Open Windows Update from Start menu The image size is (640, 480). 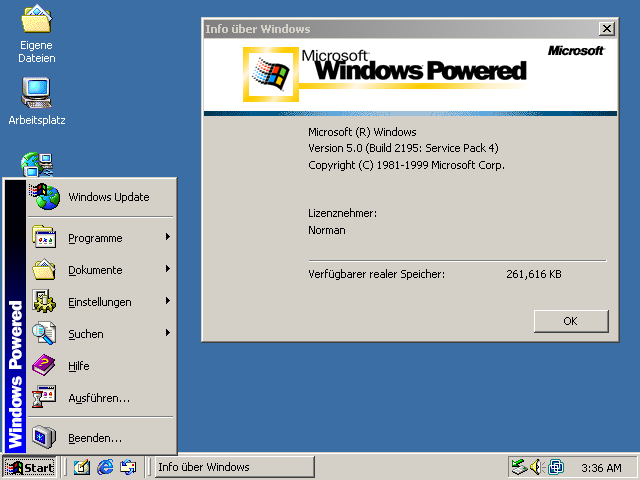101,197
